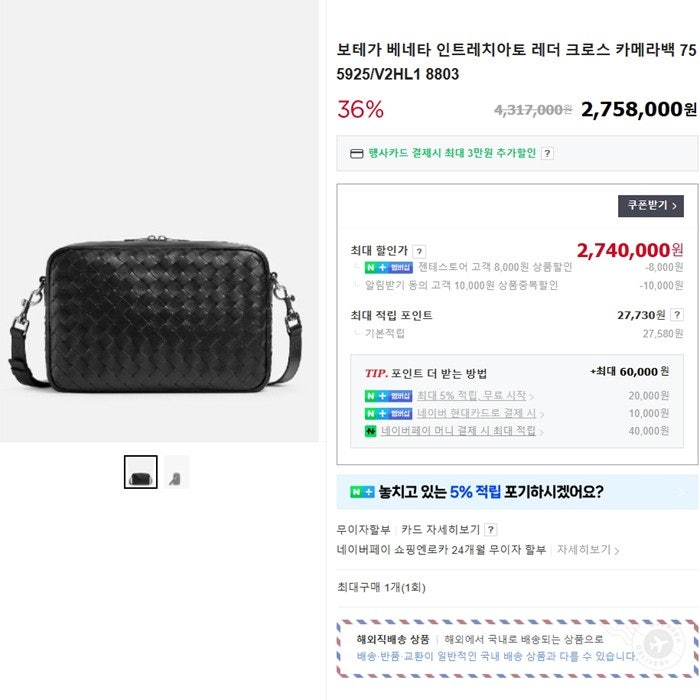The height and width of the screenshot is (700, 700).
Task: Click the credit card icon in promo banner
Action: coord(356,154)
